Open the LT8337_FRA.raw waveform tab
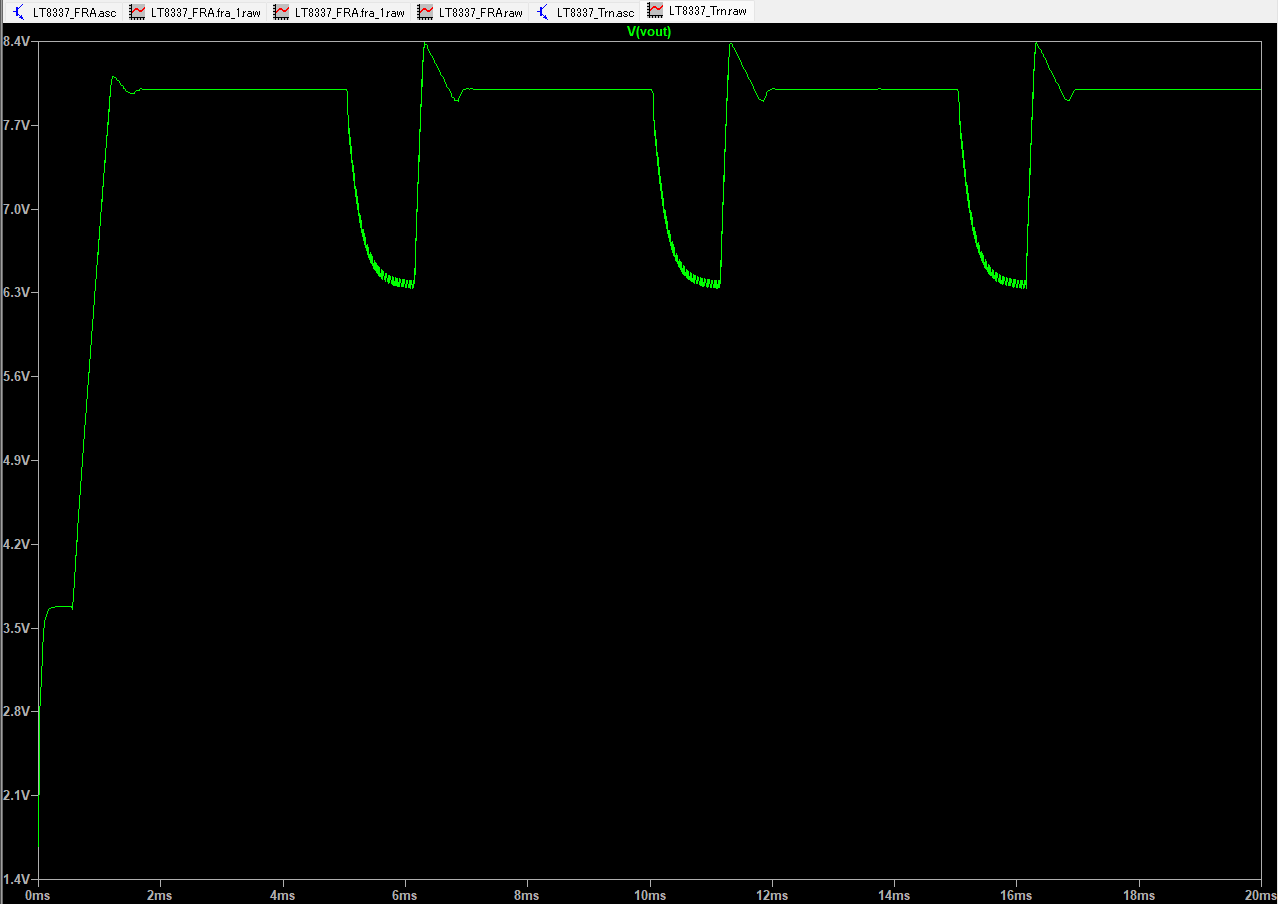 coord(470,12)
